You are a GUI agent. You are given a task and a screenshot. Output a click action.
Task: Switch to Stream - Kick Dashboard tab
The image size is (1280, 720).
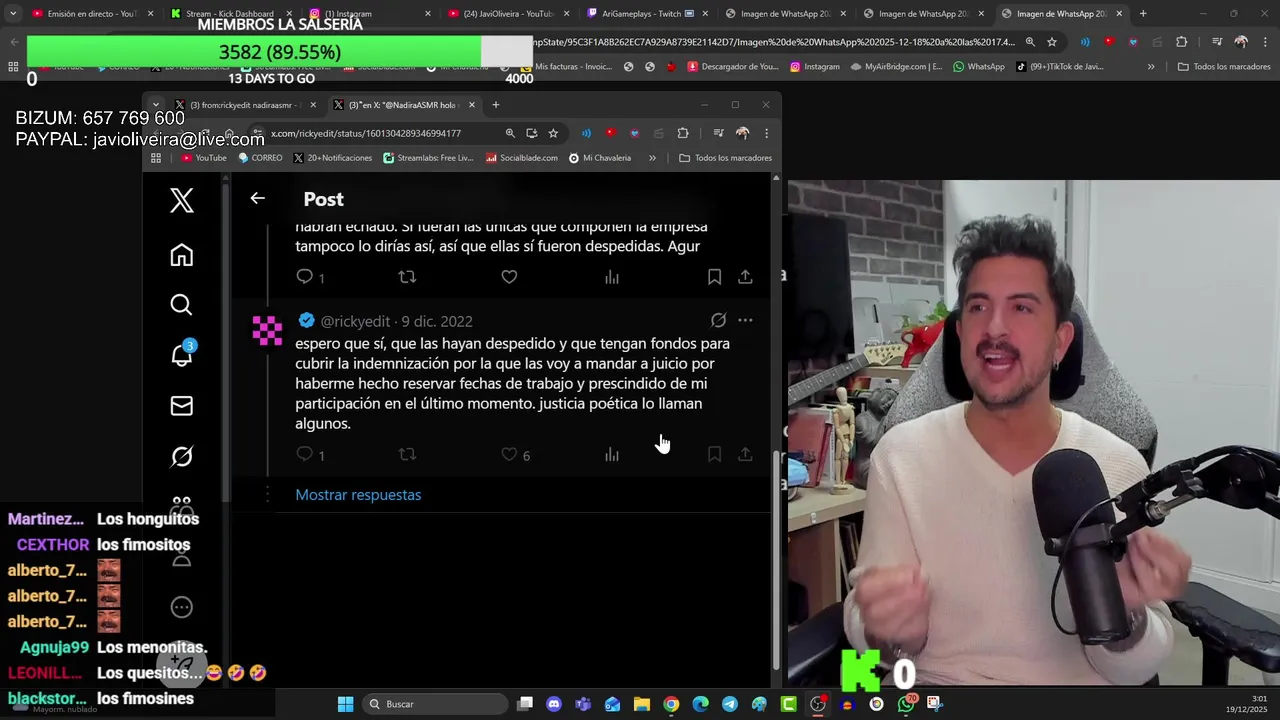pyautogui.click(x=230, y=14)
